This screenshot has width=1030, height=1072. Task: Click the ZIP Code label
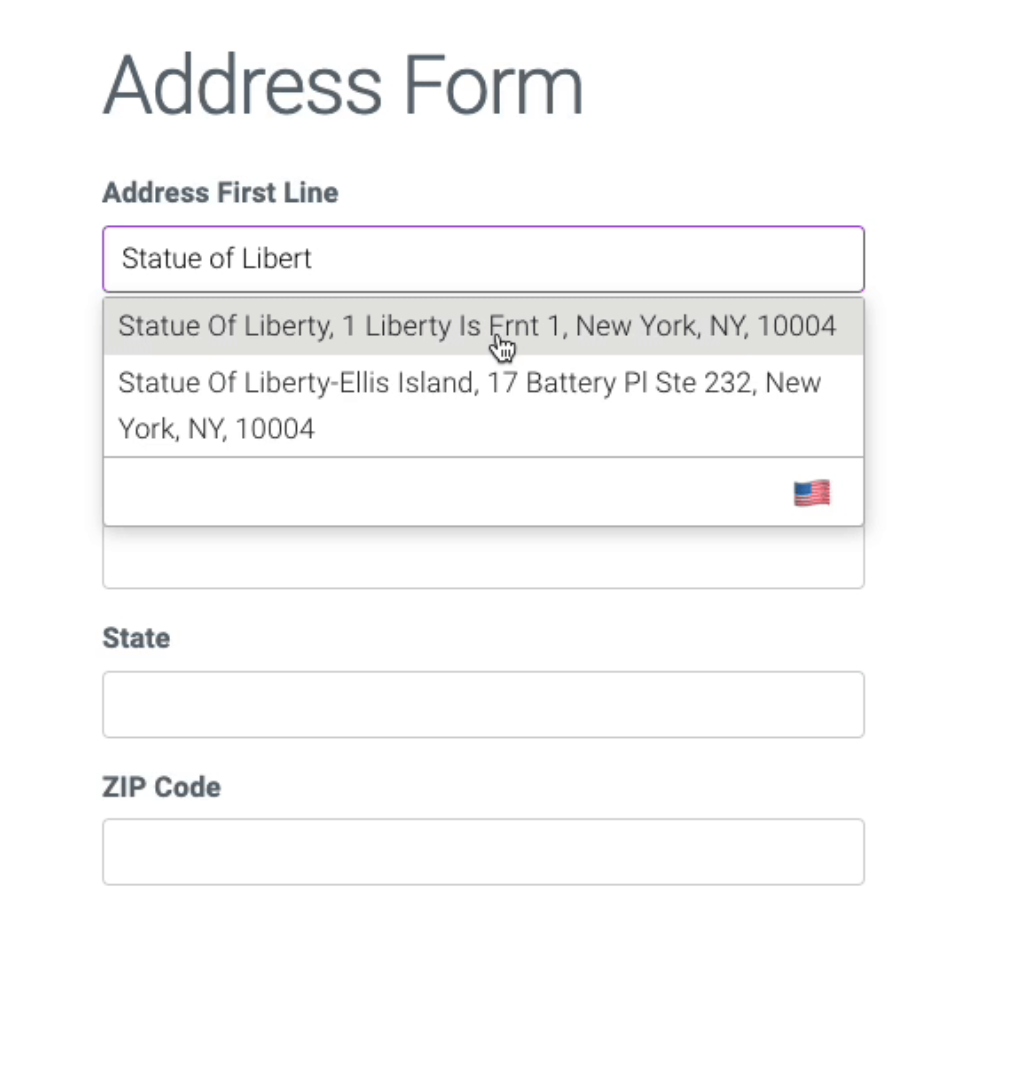(161, 787)
